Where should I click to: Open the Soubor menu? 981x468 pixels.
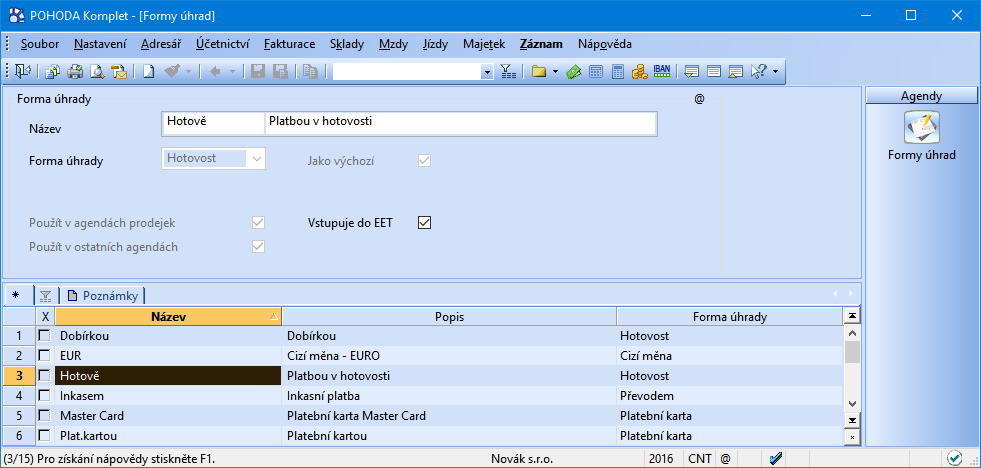coord(39,44)
